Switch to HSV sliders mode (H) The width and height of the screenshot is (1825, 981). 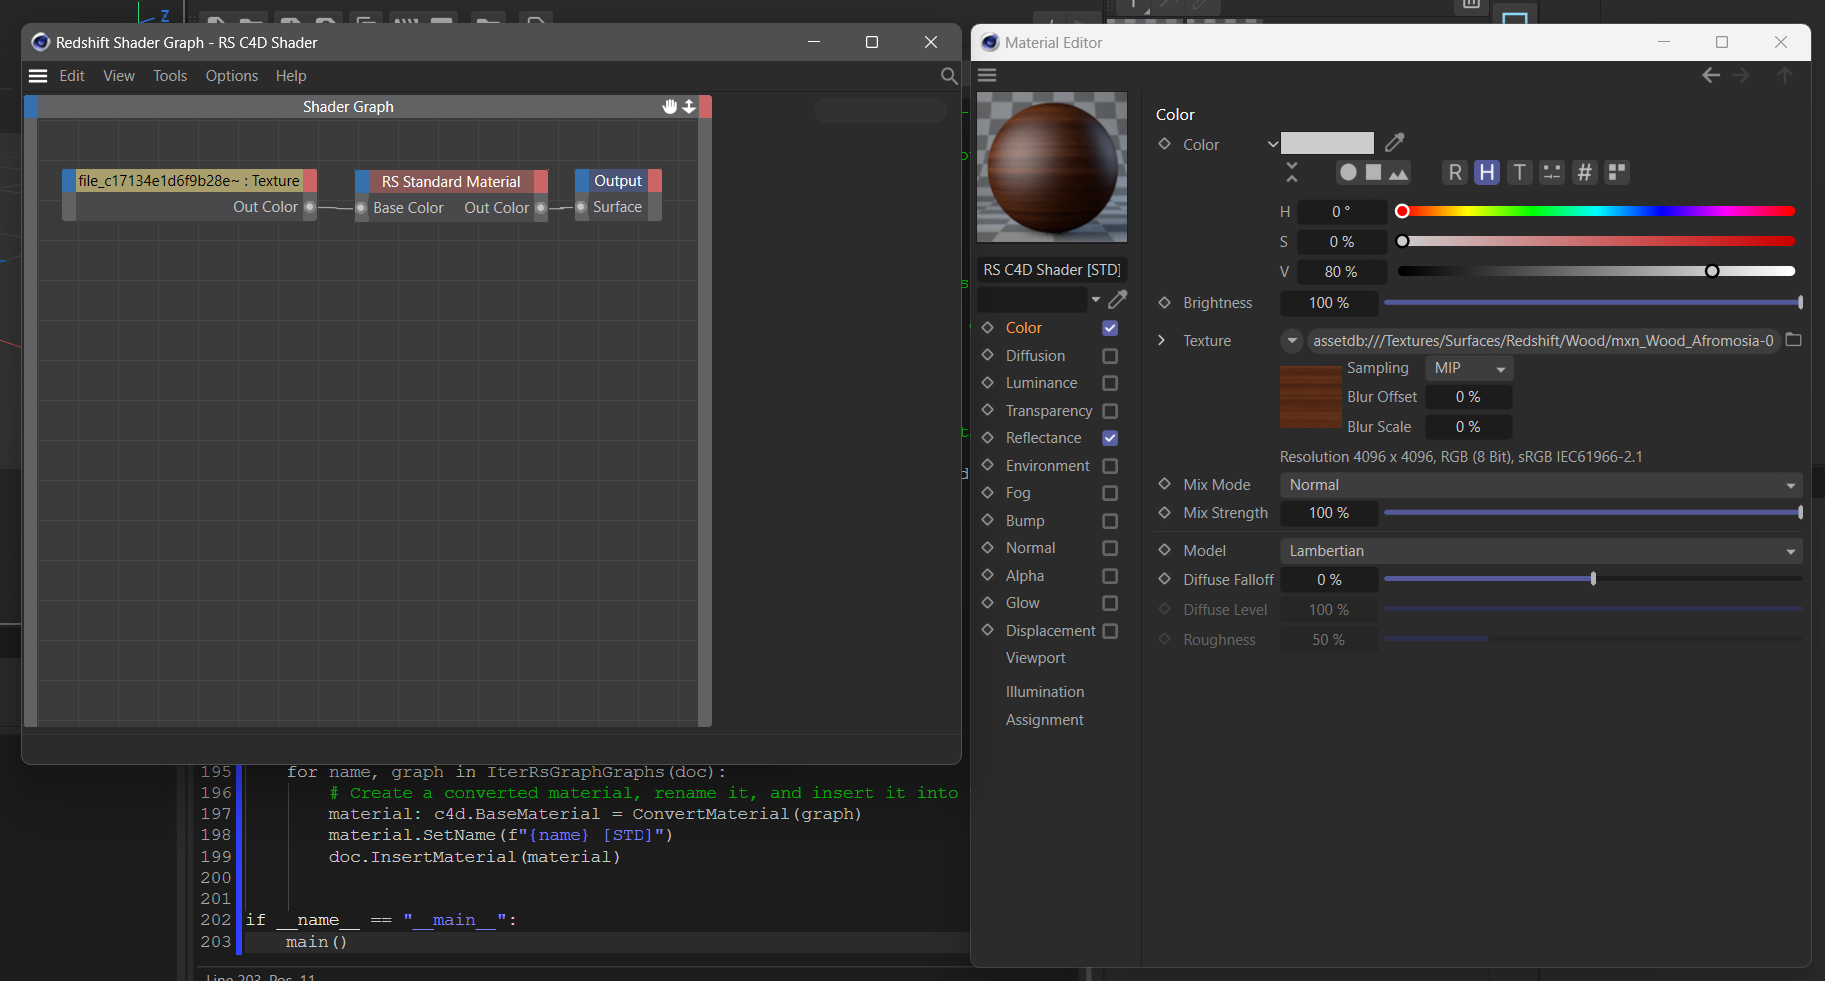pyautogui.click(x=1487, y=172)
